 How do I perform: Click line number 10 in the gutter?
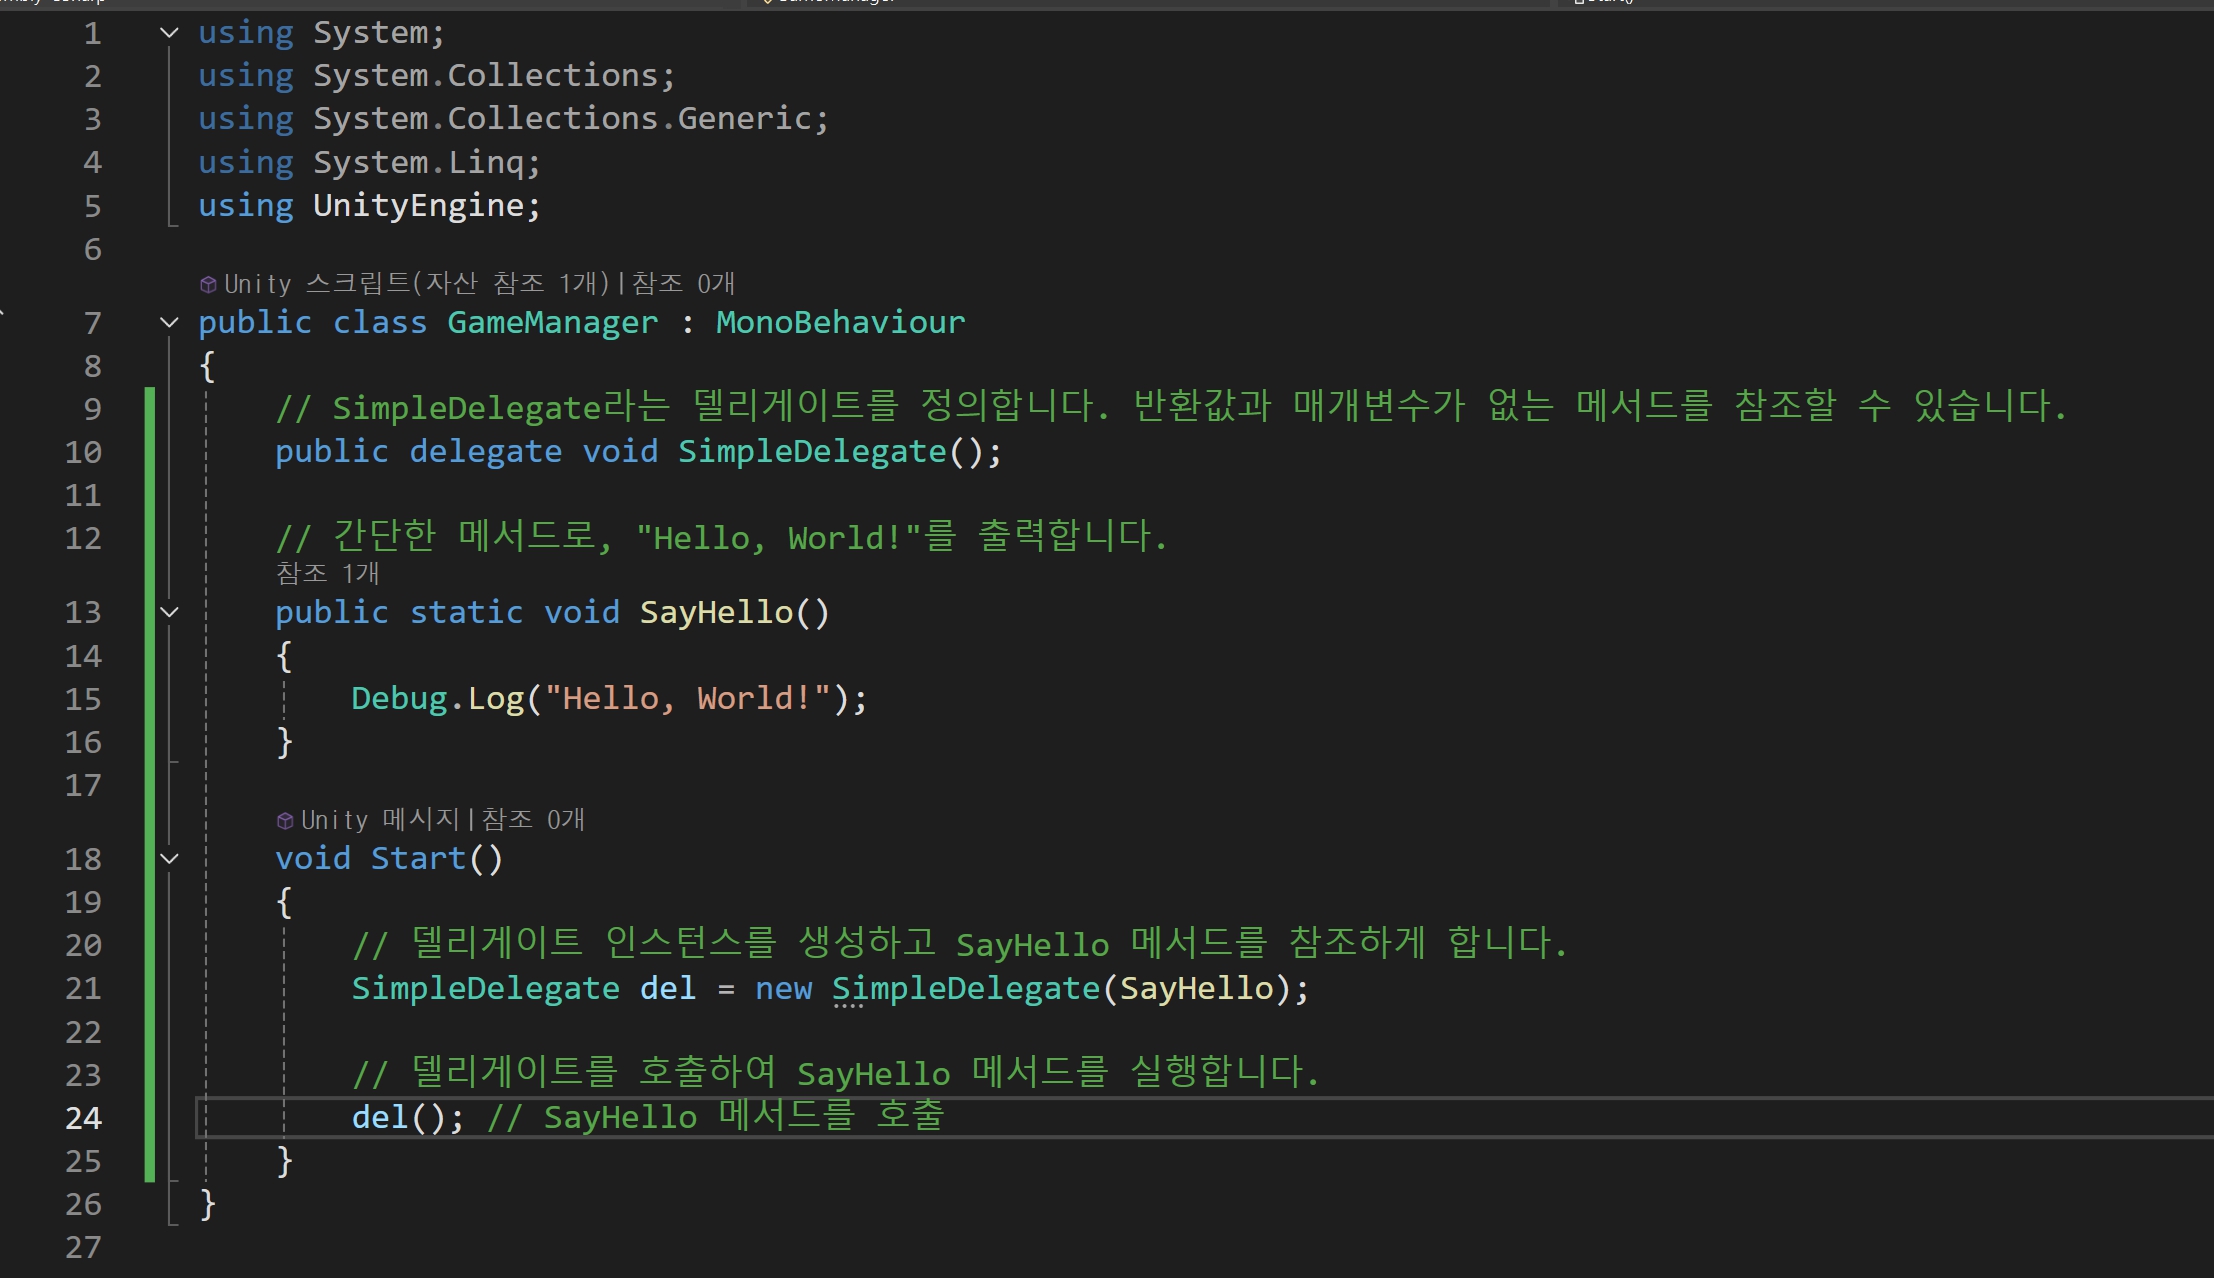(x=84, y=452)
